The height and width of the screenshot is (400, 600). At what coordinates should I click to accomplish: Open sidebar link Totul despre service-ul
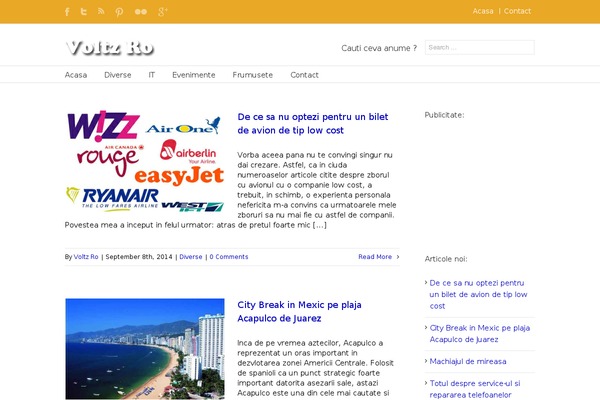(x=474, y=389)
